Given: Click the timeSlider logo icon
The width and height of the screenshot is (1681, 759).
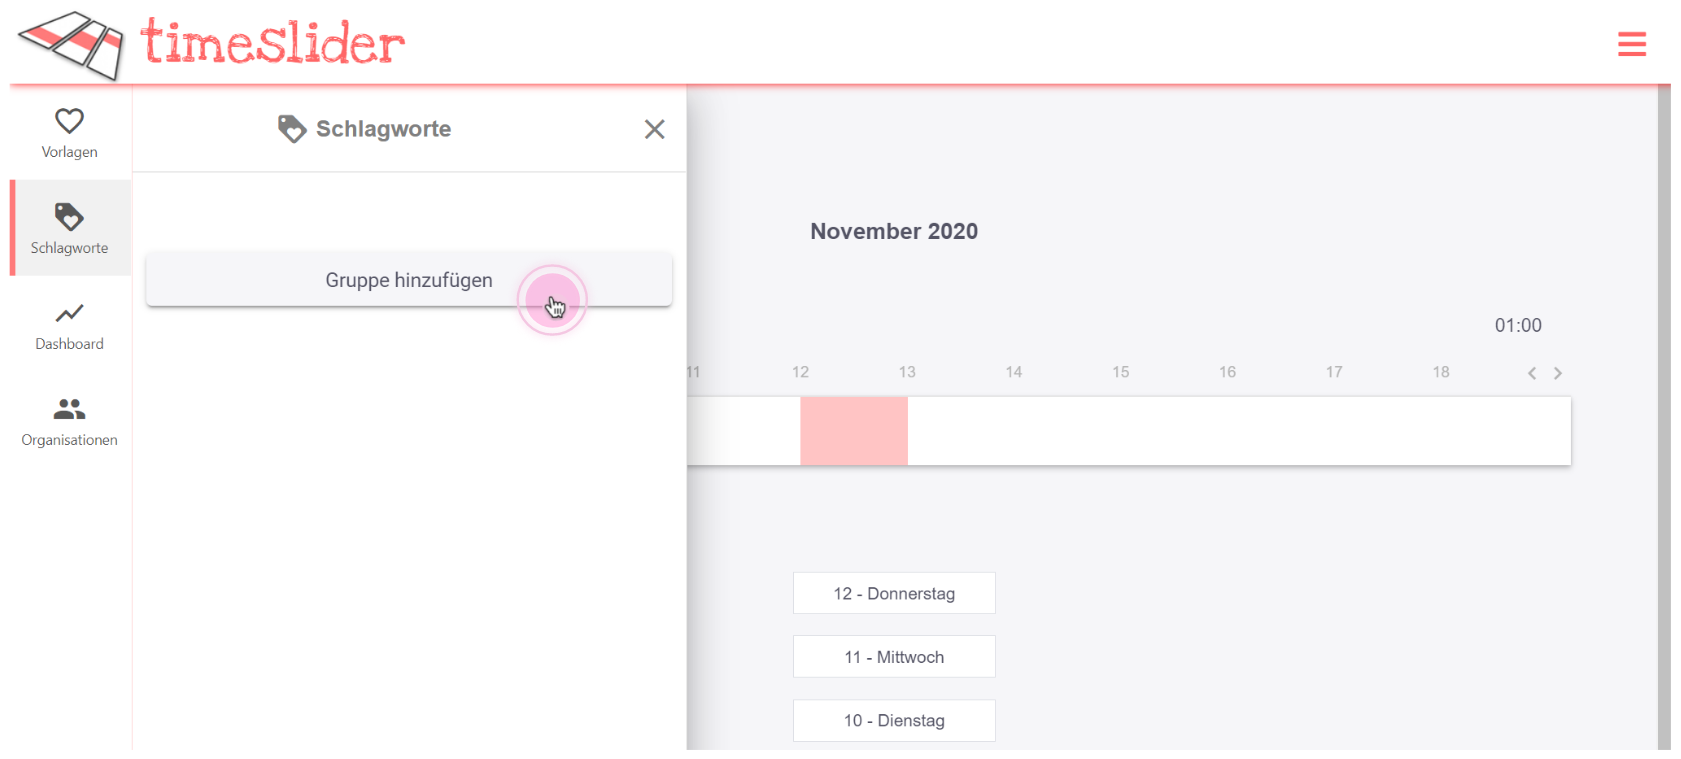Looking at the screenshot, I should point(71,45).
